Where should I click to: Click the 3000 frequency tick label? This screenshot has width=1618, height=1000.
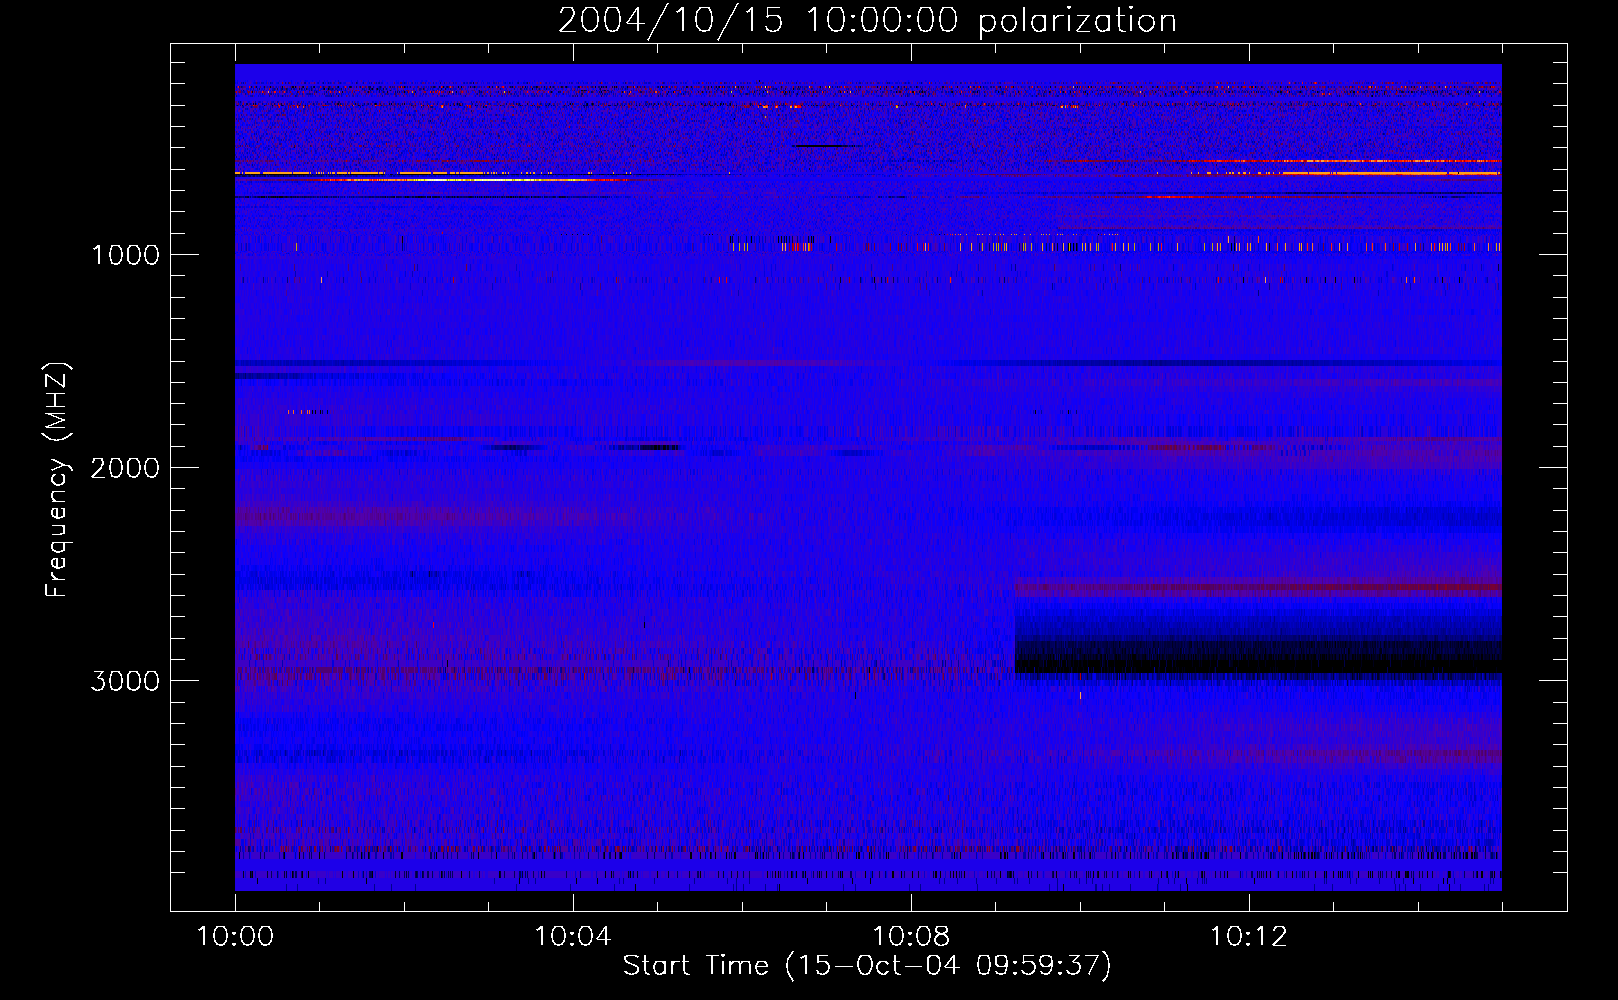pyautogui.click(x=125, y=681)
